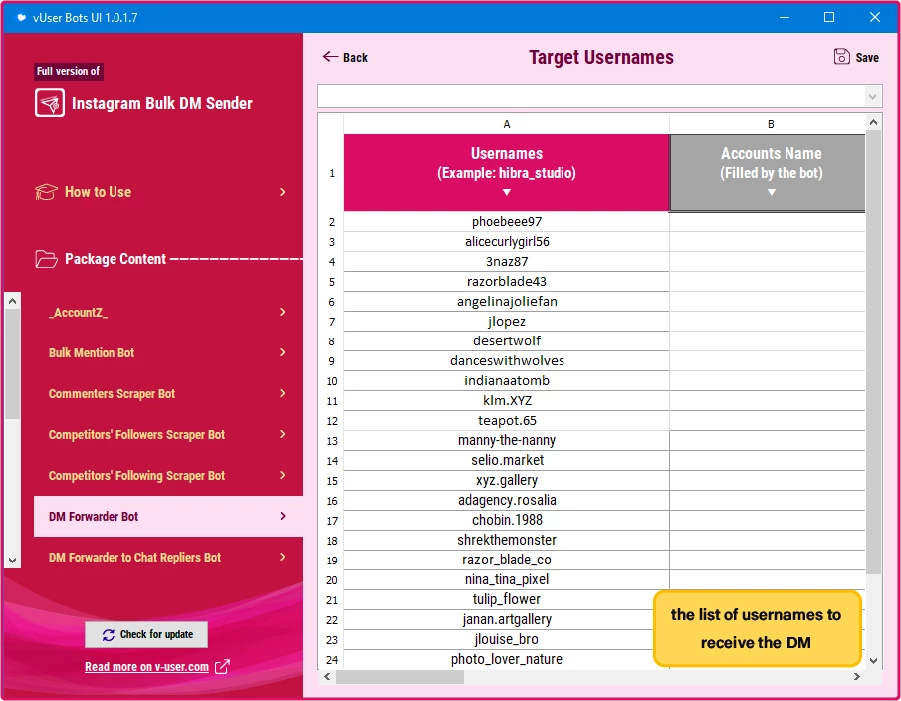The width and height of the screenshot is (901, 701).
Task: Click the vUser app icon in title bar
Action: 21,17
